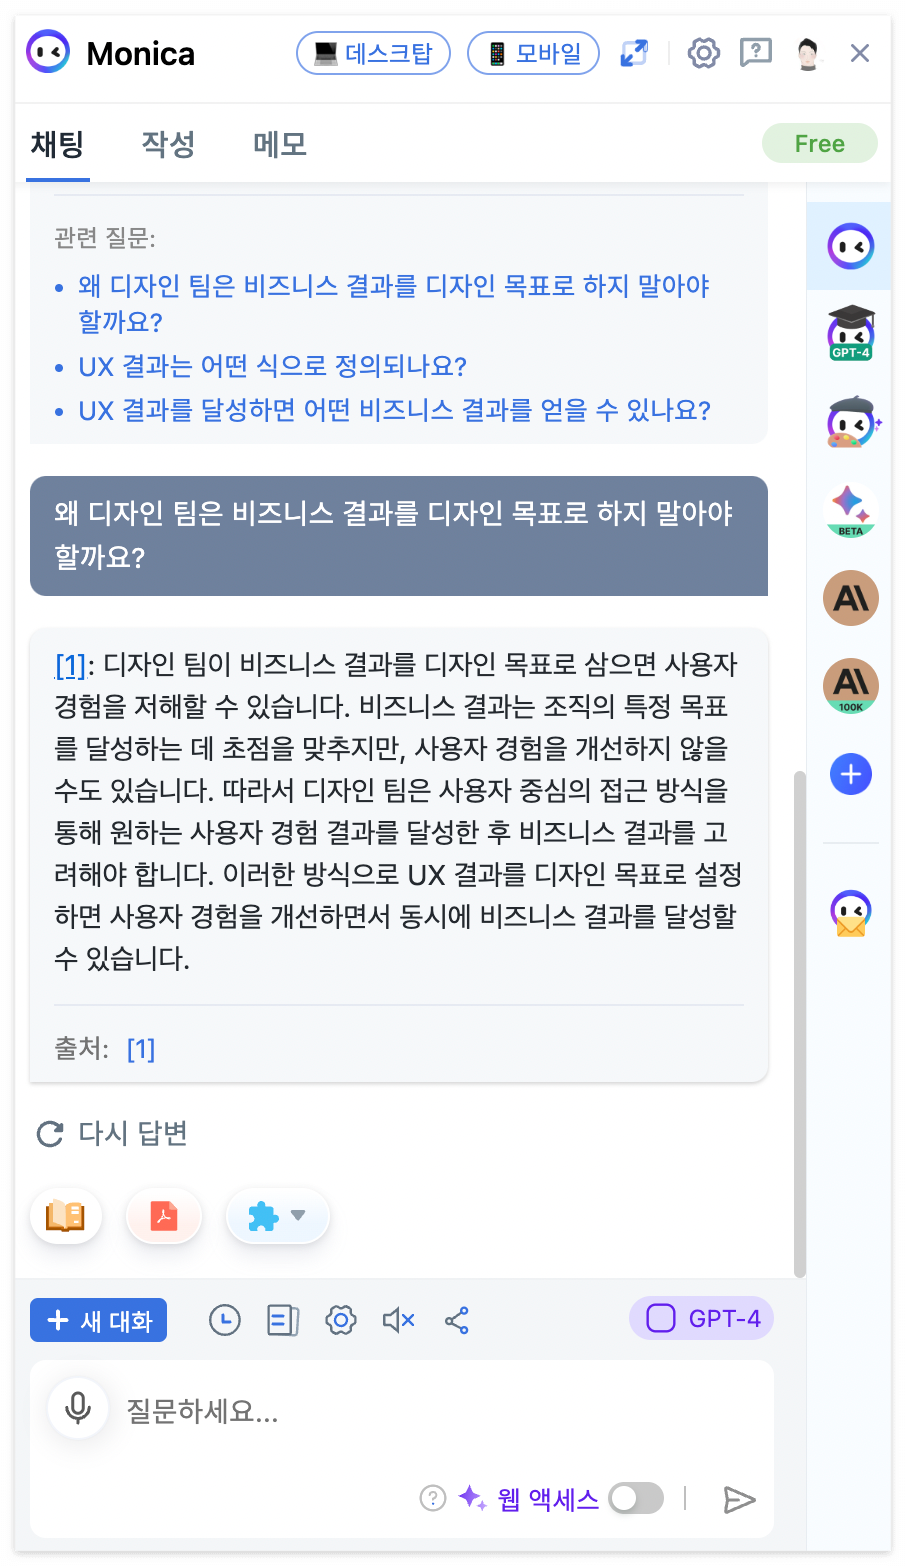Screen dimensions: 906x1566
Task: Add a new bot with the plus icon
Action: 850,774
